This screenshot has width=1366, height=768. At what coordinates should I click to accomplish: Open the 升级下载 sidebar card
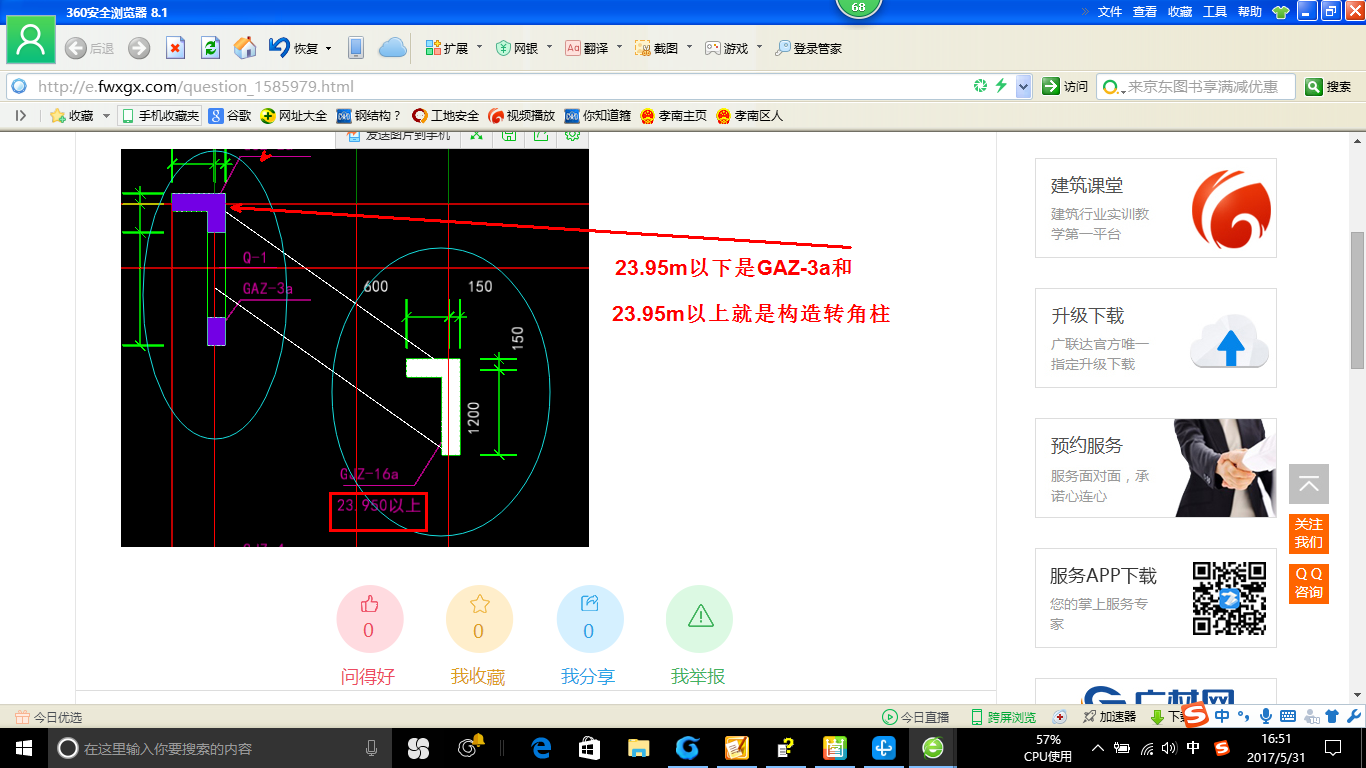pyautogui.click(x=1156, y=338)
